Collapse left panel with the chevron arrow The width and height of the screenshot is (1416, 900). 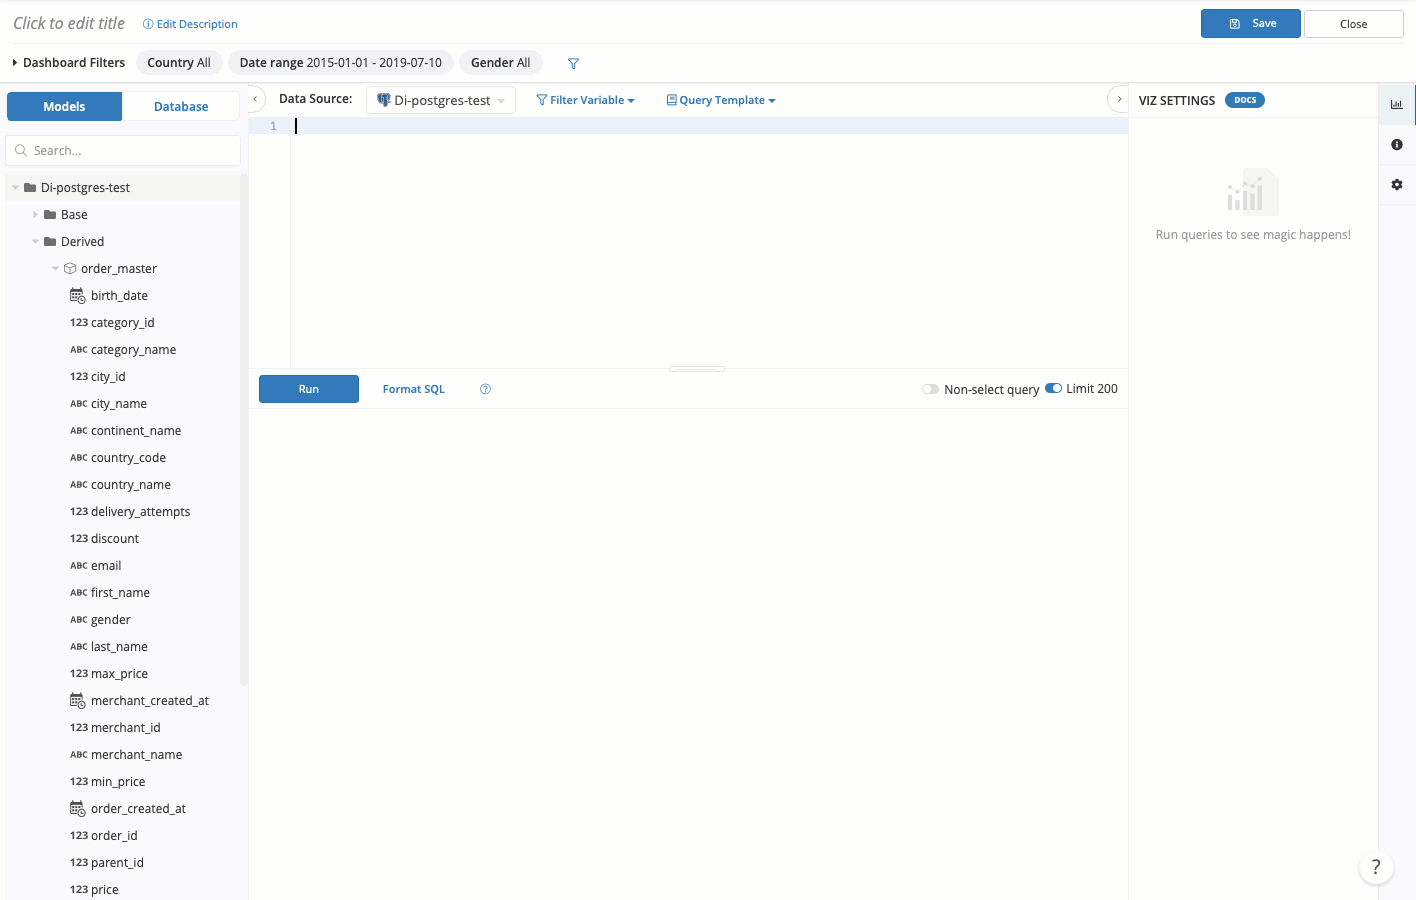(x=256, y=99)
